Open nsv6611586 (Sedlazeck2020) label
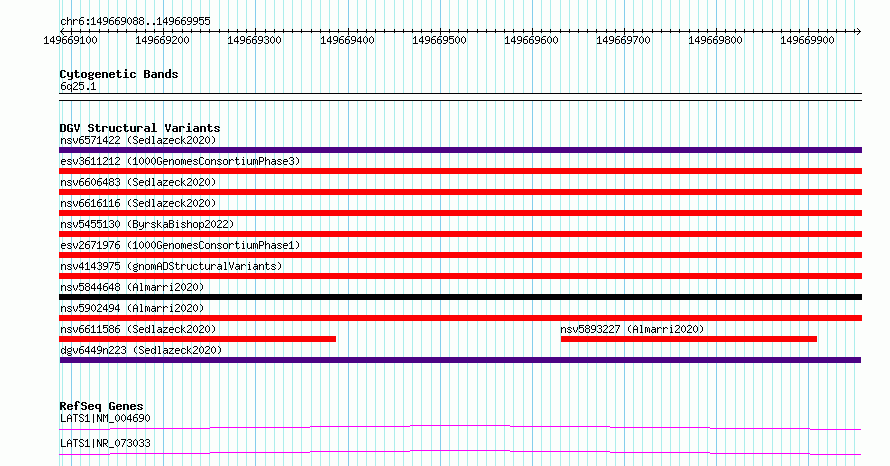The image size is (890, 466). click(x=138, y=329)
